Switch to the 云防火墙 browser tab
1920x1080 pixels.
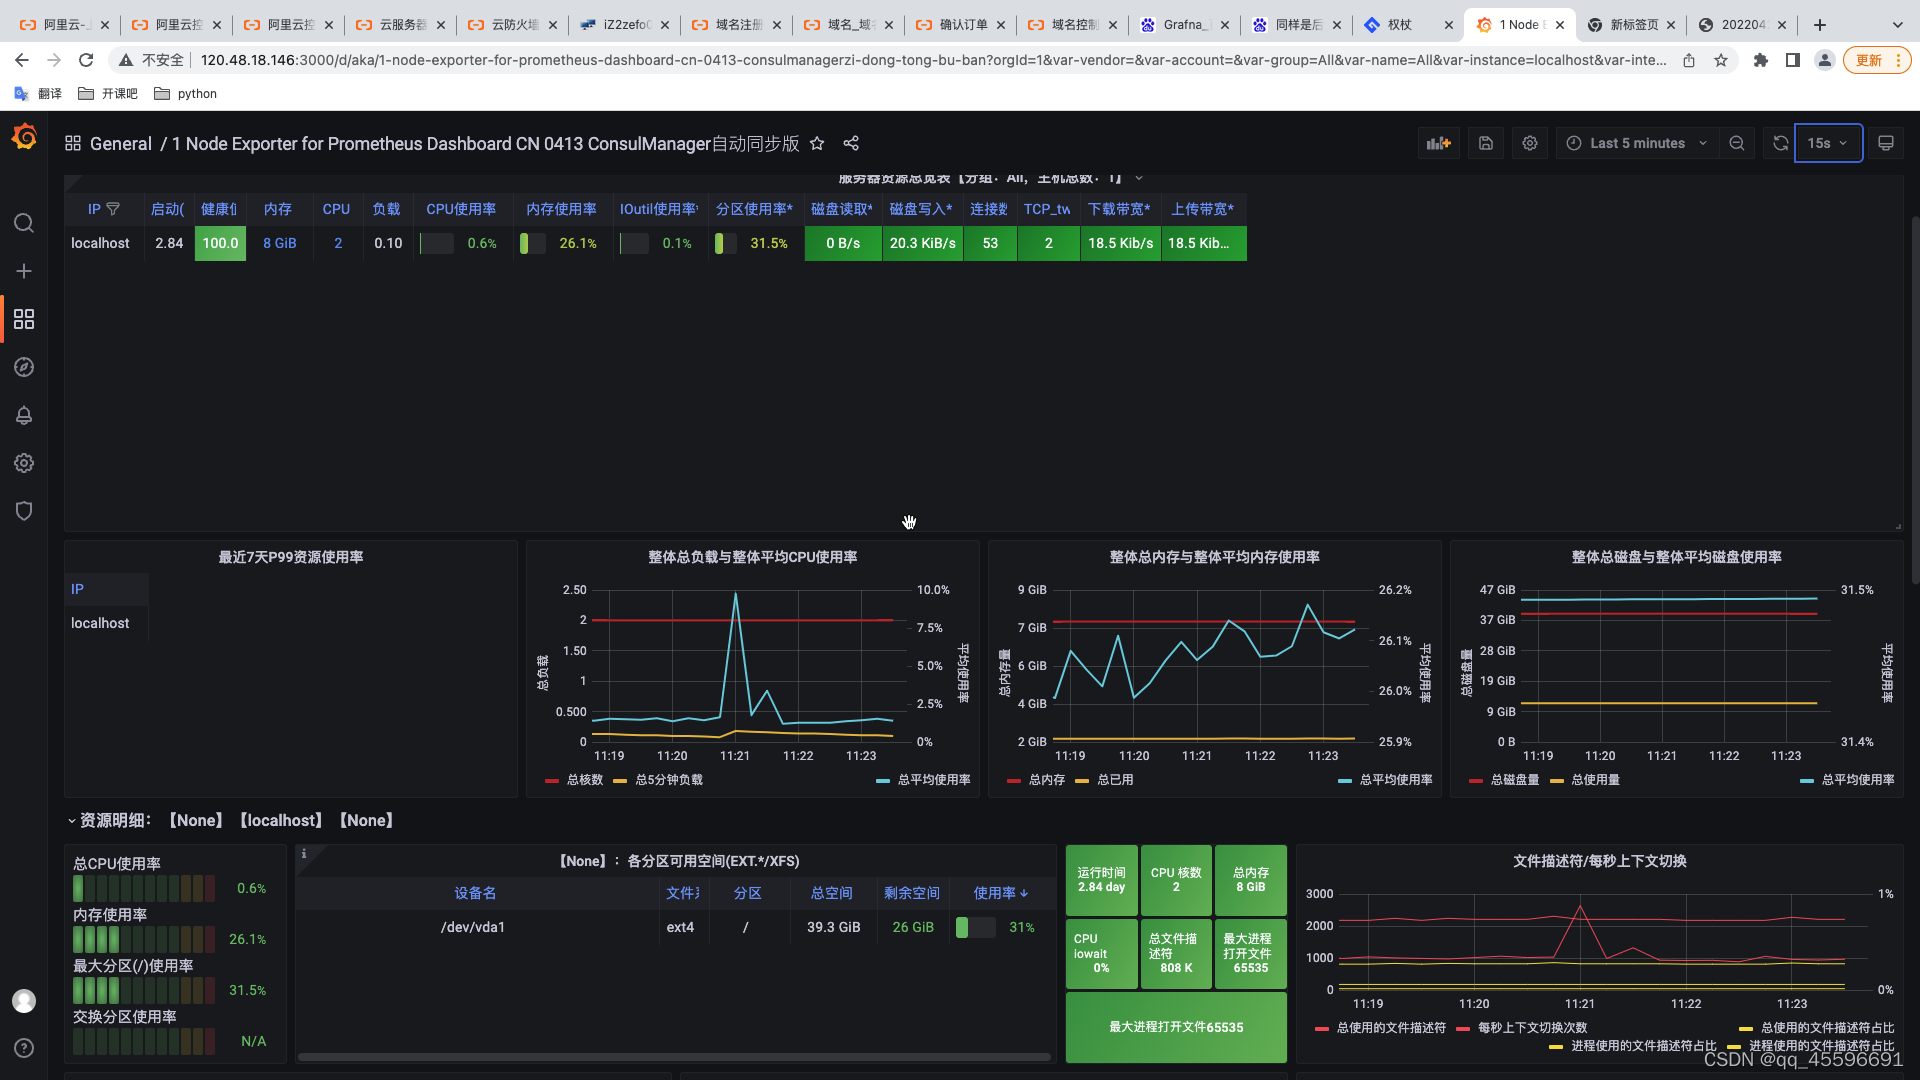click(x=512, y=25)
